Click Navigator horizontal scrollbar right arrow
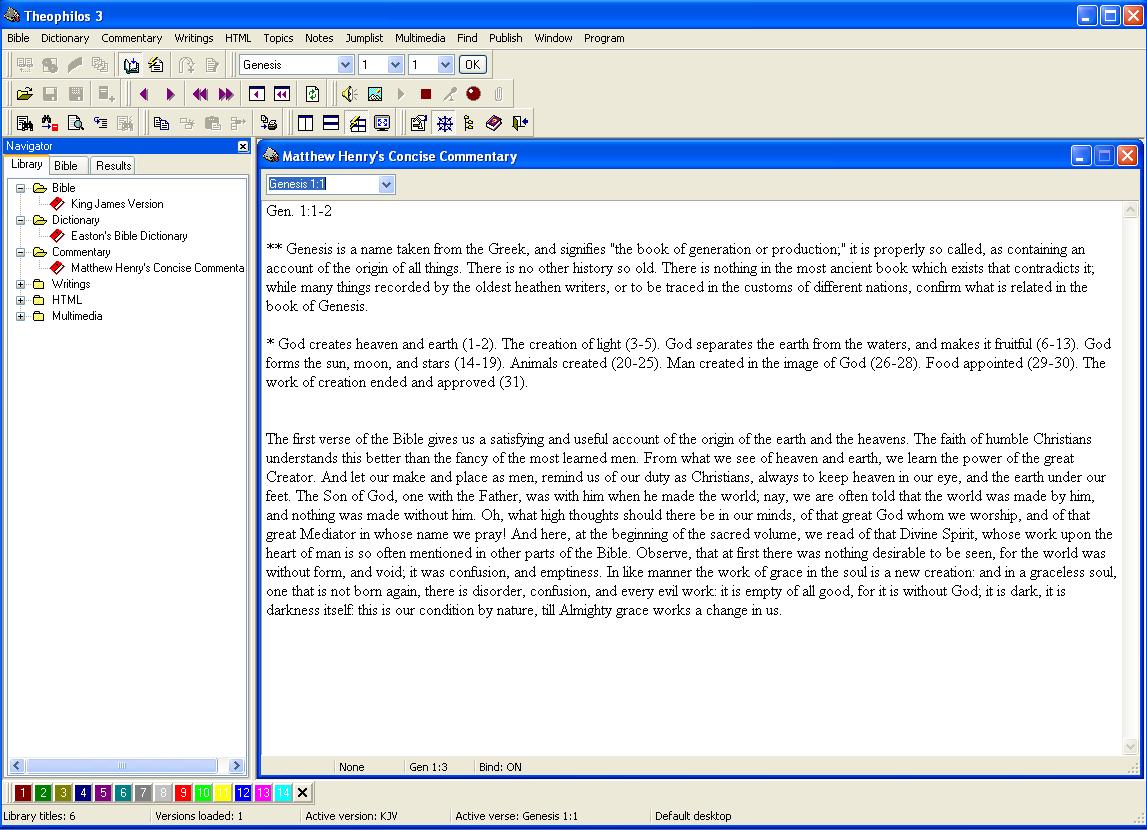The width and height of the screenshot is (1147, 830). (x=236, y=766)
